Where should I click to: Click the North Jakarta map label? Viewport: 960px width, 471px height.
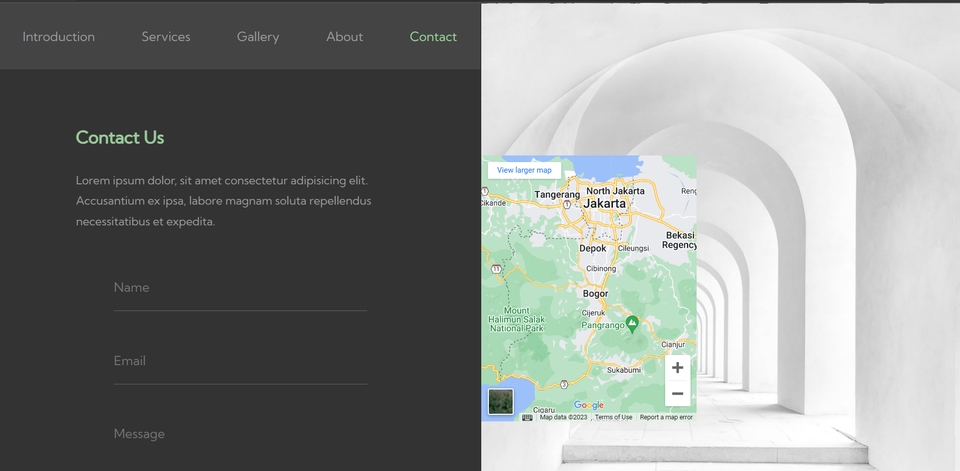(615, 191)
